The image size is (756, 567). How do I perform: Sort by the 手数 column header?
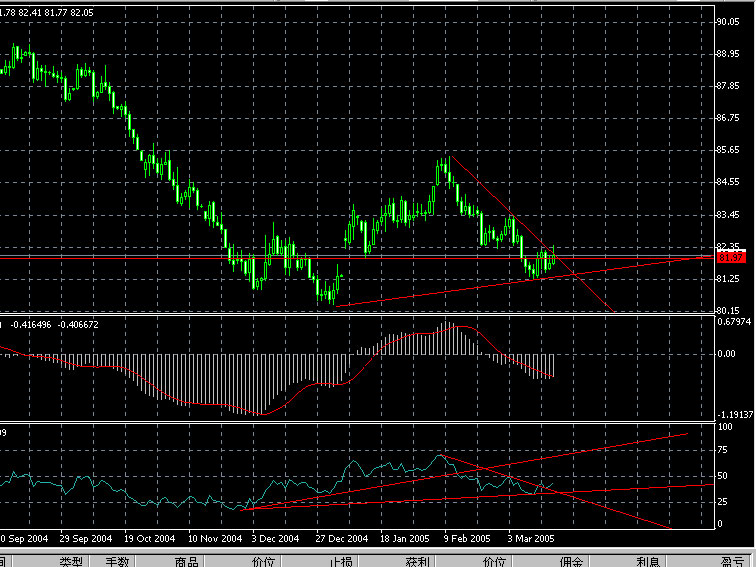119,561
